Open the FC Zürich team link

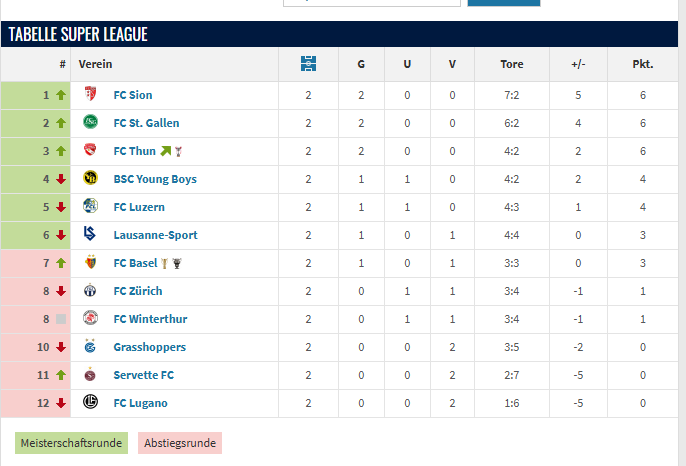point(138,291)
